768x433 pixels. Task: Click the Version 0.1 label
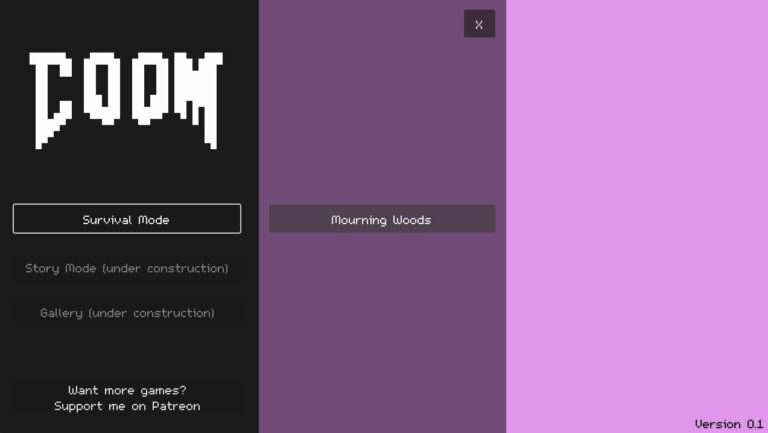coord(728,424)
